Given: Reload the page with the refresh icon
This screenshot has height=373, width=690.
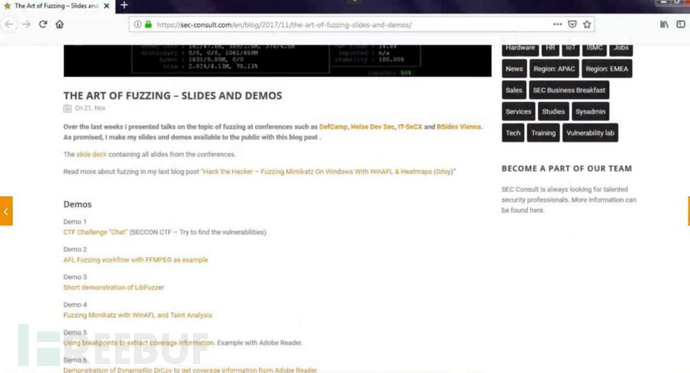Looking at the screenshot, I should tap(43, 24).
